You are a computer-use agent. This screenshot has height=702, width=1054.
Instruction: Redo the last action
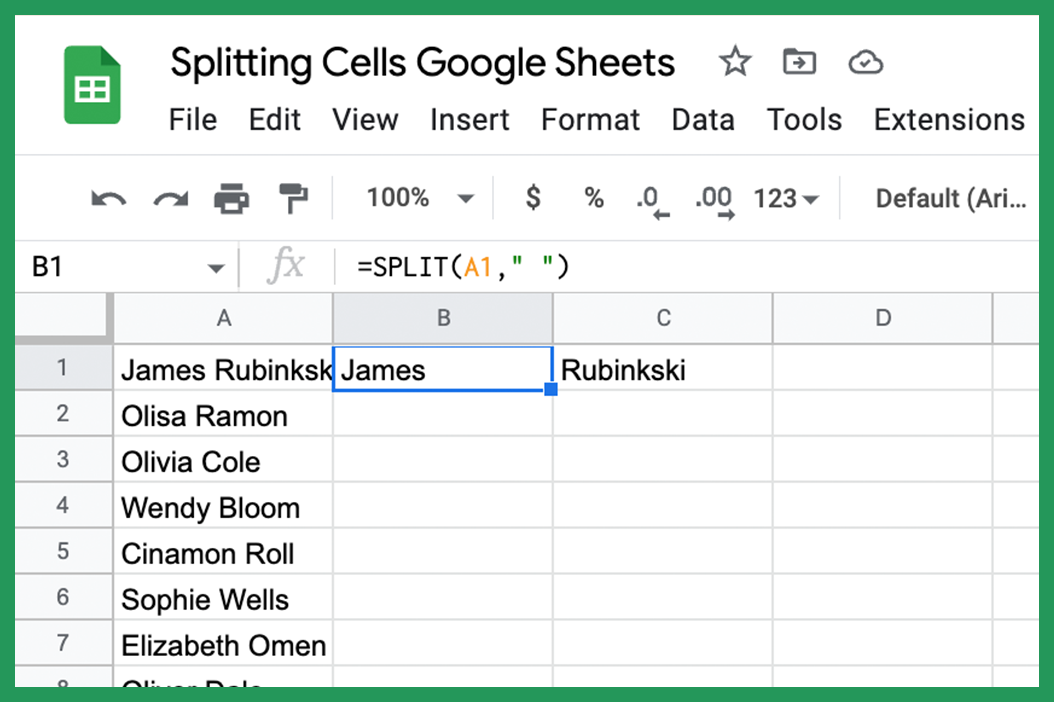[170, 197]
